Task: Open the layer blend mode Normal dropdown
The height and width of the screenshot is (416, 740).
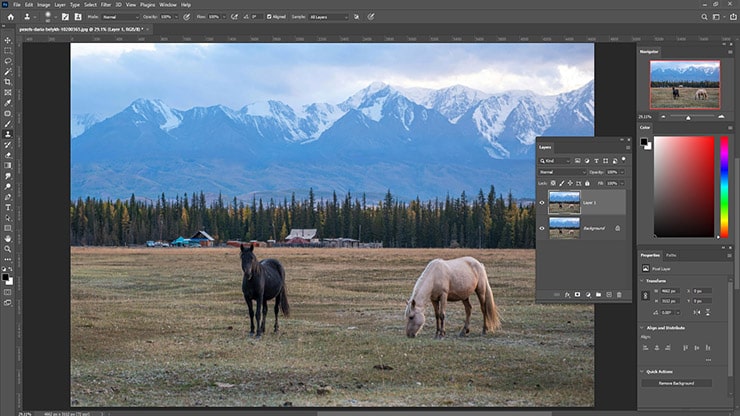Action: pos(562,172)
